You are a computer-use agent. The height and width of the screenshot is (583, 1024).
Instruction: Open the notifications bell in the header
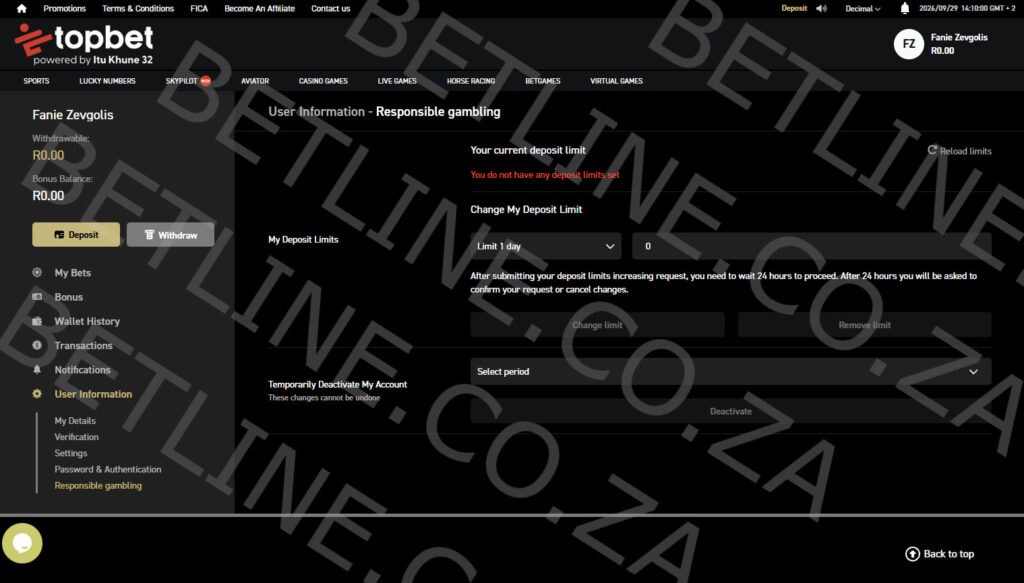904,8
